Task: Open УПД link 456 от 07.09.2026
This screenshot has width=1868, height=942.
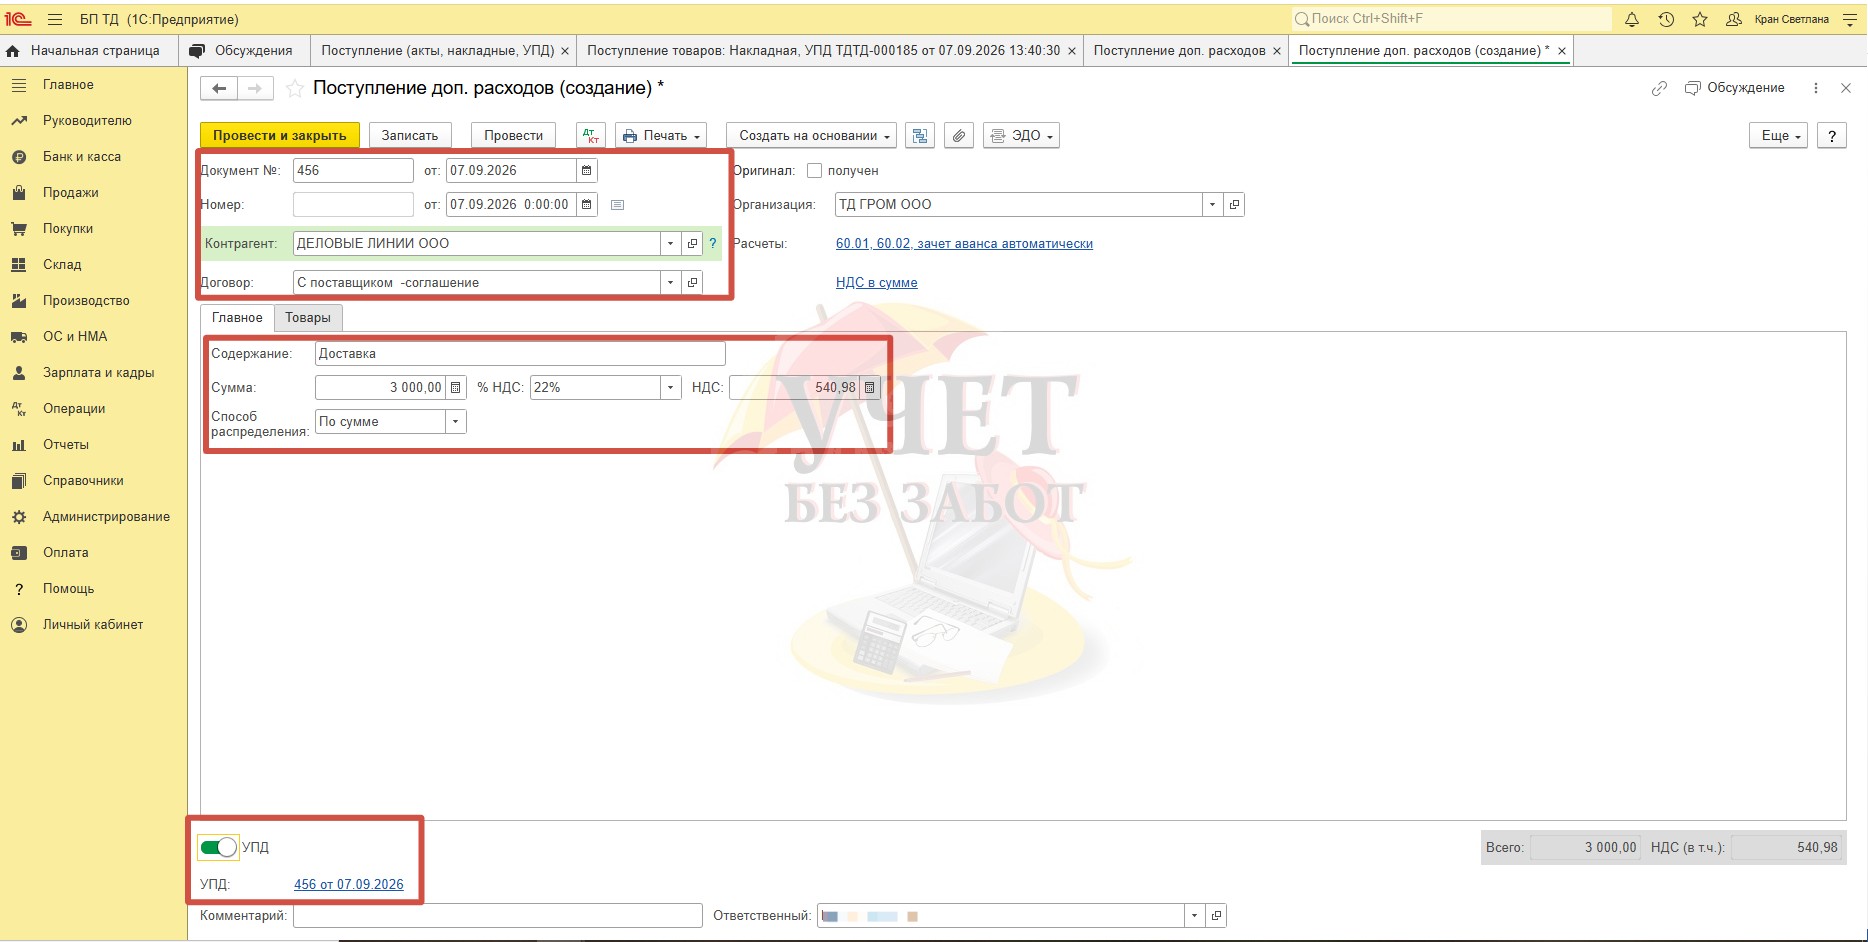Action: pos(349,884)
